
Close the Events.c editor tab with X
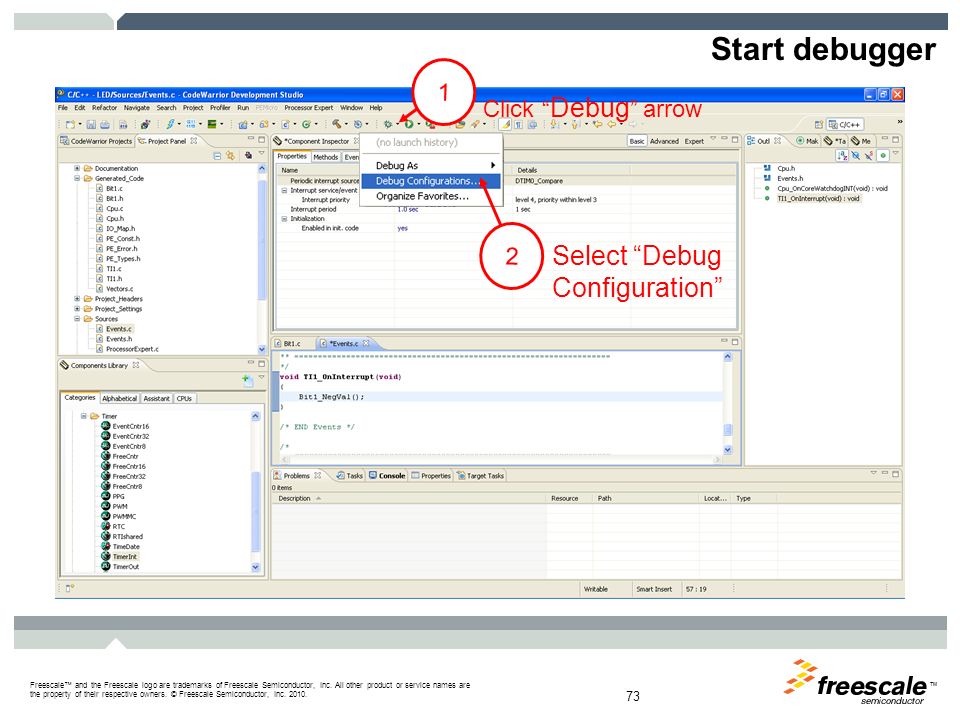point(366,343)
